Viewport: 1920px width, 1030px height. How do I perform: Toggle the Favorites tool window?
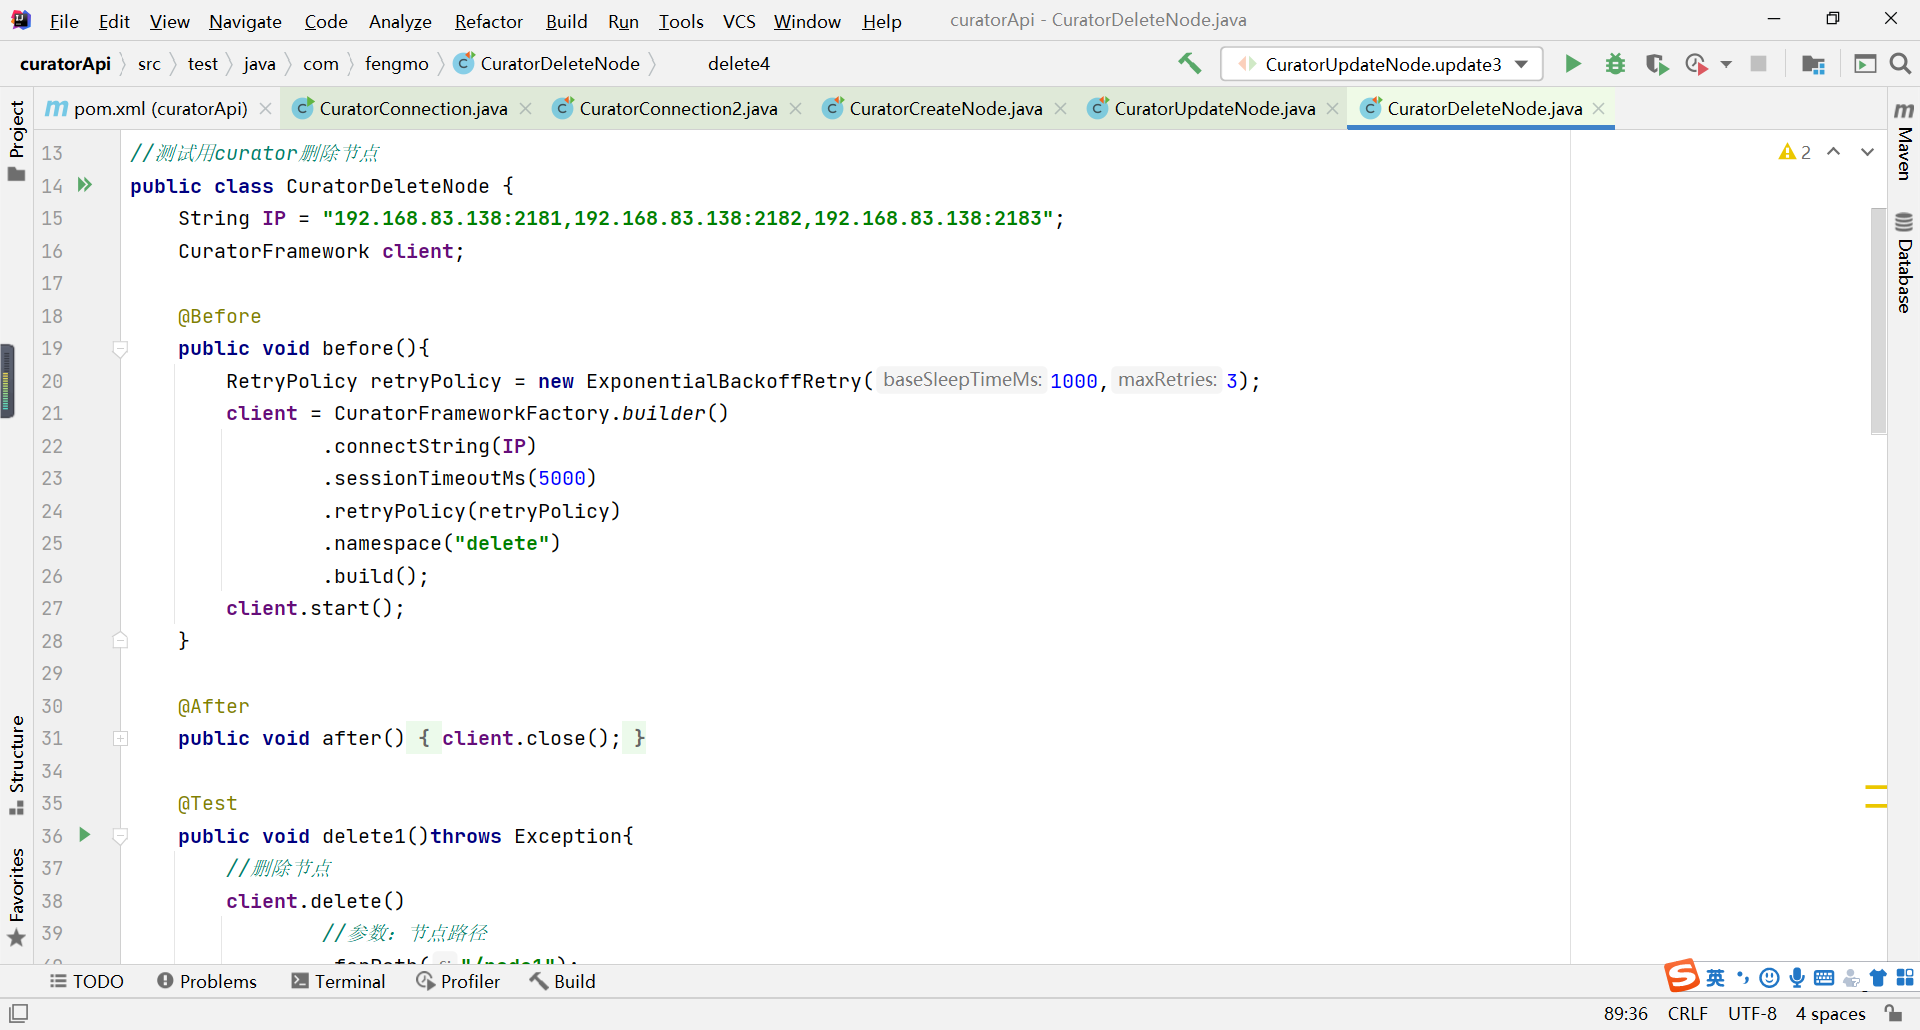[16, 897]
